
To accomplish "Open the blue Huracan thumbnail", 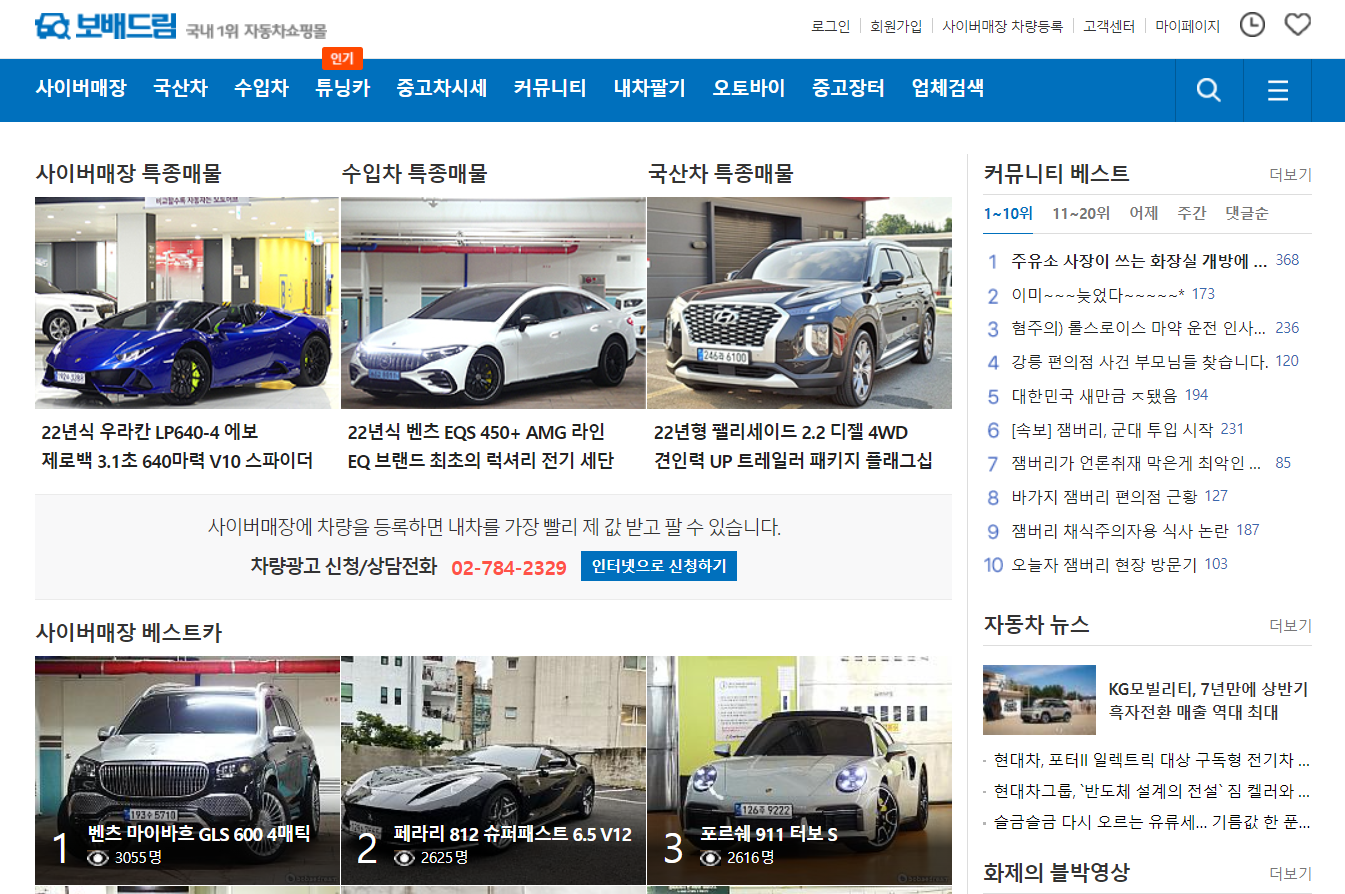I will coord(187,303).
